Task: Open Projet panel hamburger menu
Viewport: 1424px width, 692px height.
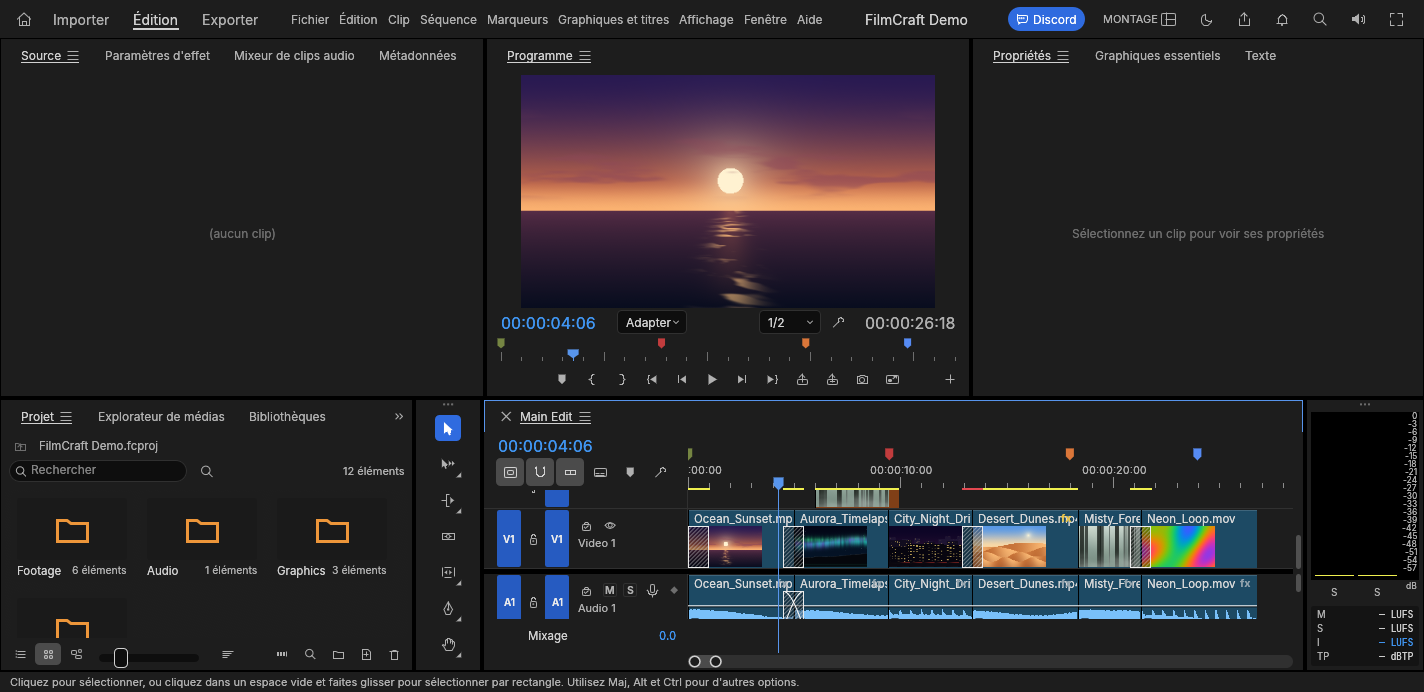Action: (66, 417)
